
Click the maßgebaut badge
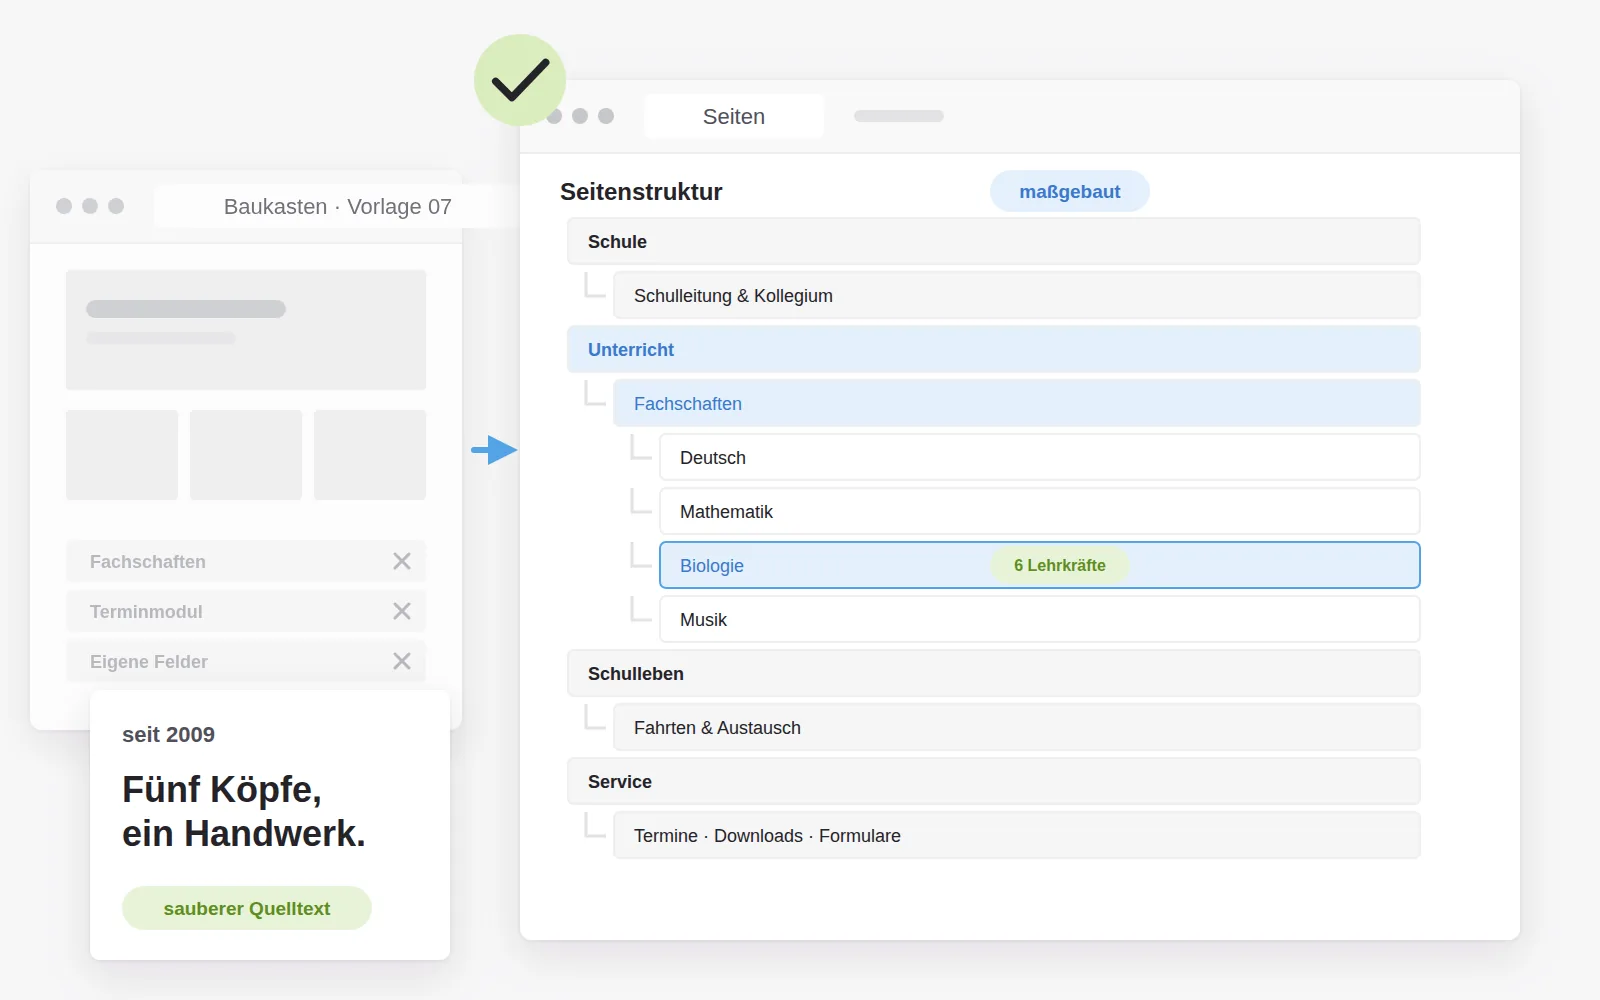1070,191
